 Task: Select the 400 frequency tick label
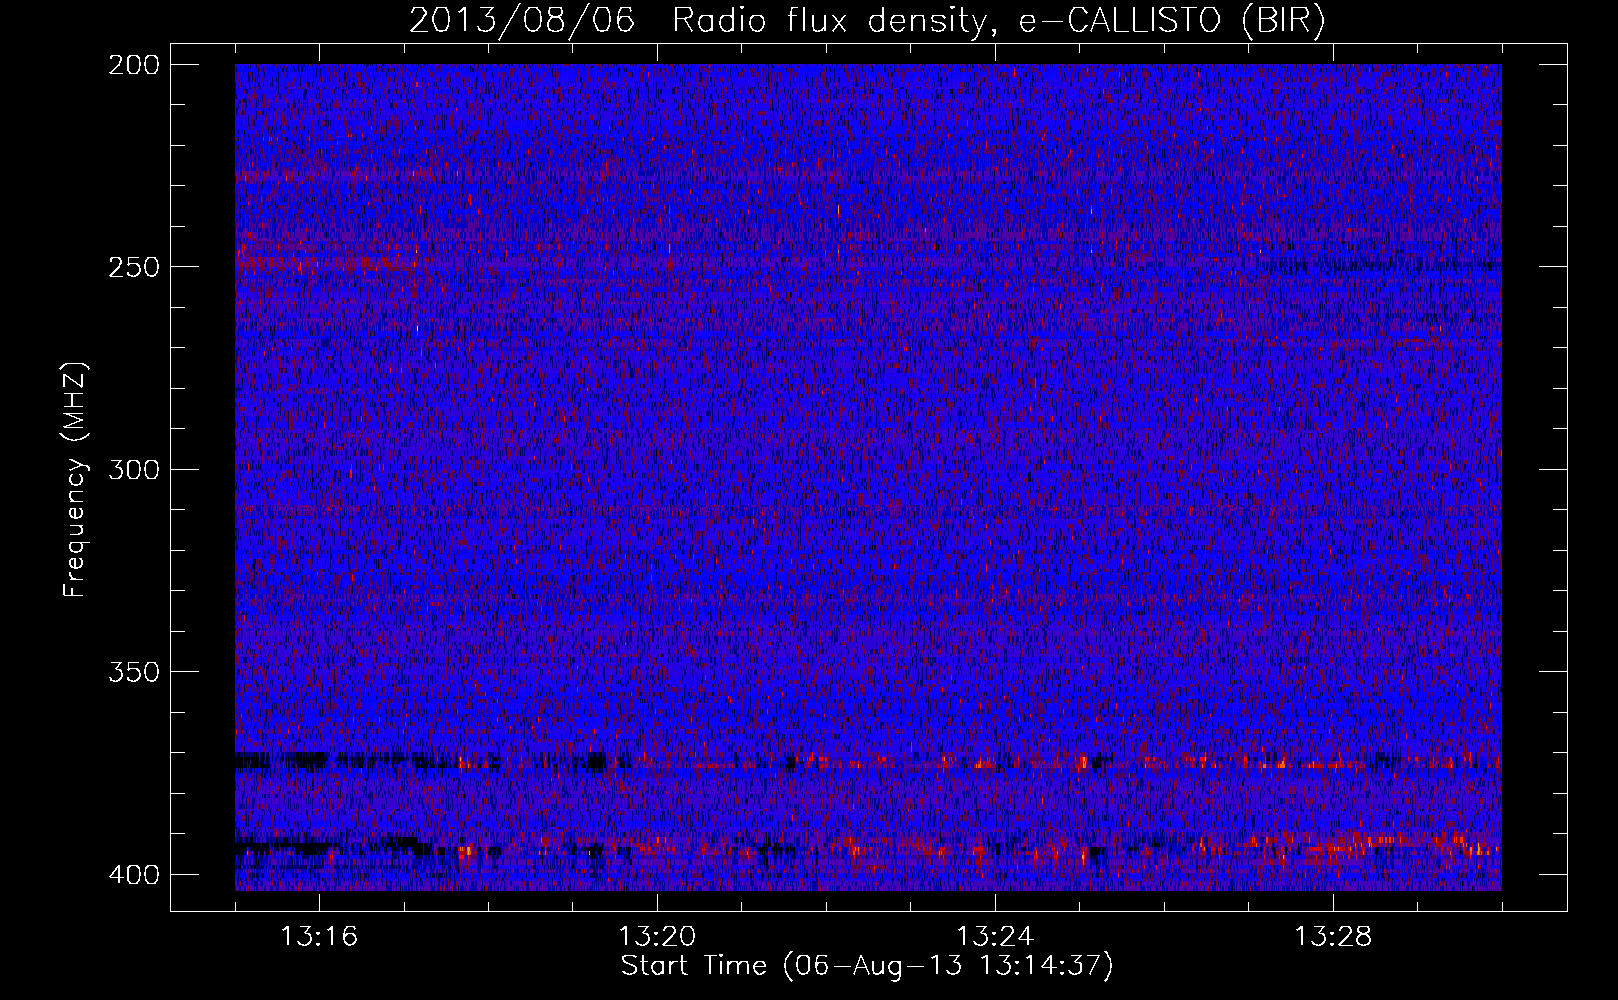coord(133,874)
